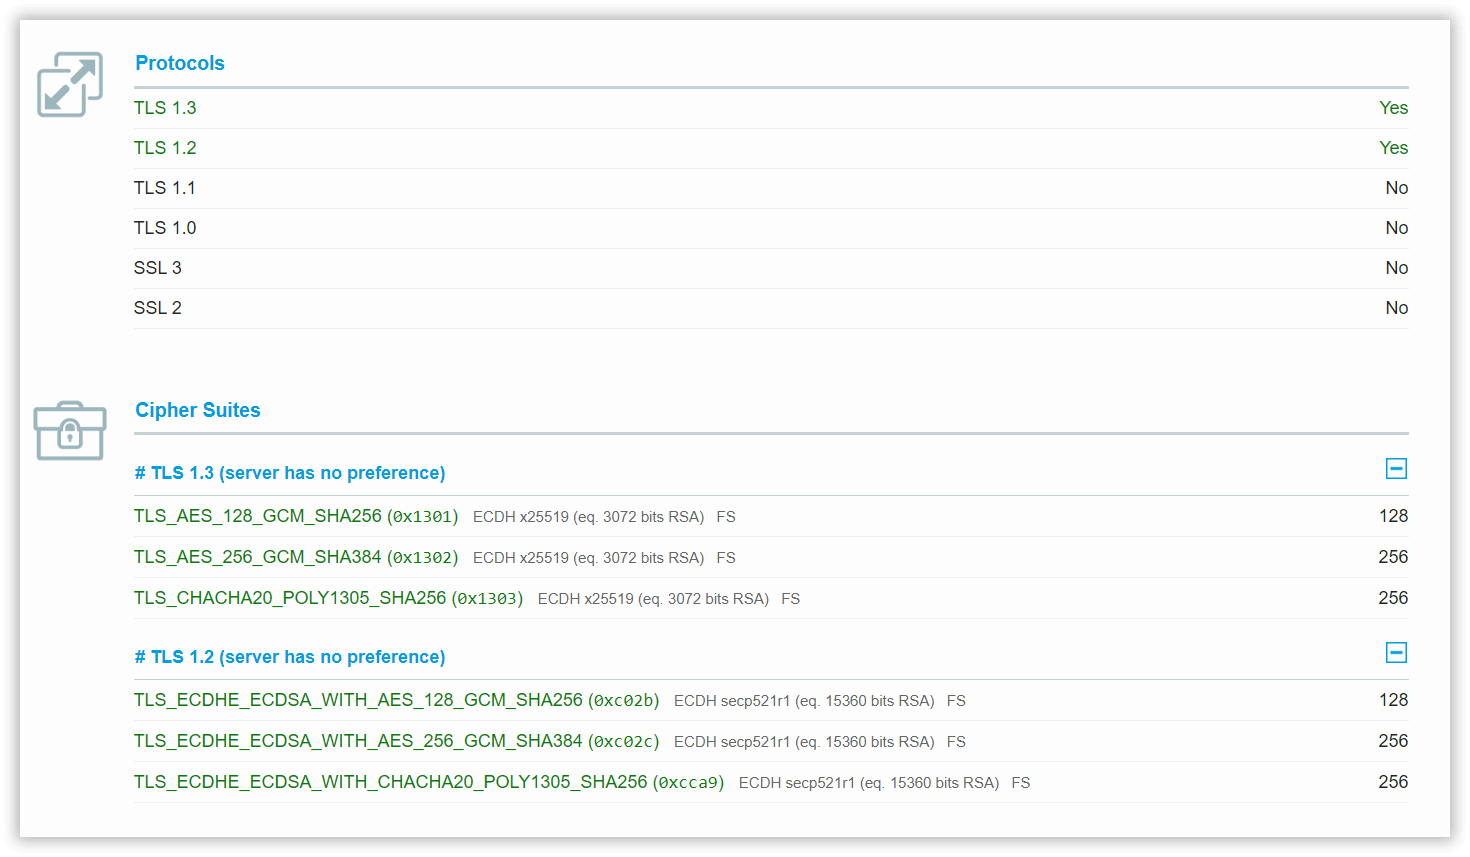
Task: Click ECDH secp521r1 details for 0xc02b cipher
Action: point(804,701)
